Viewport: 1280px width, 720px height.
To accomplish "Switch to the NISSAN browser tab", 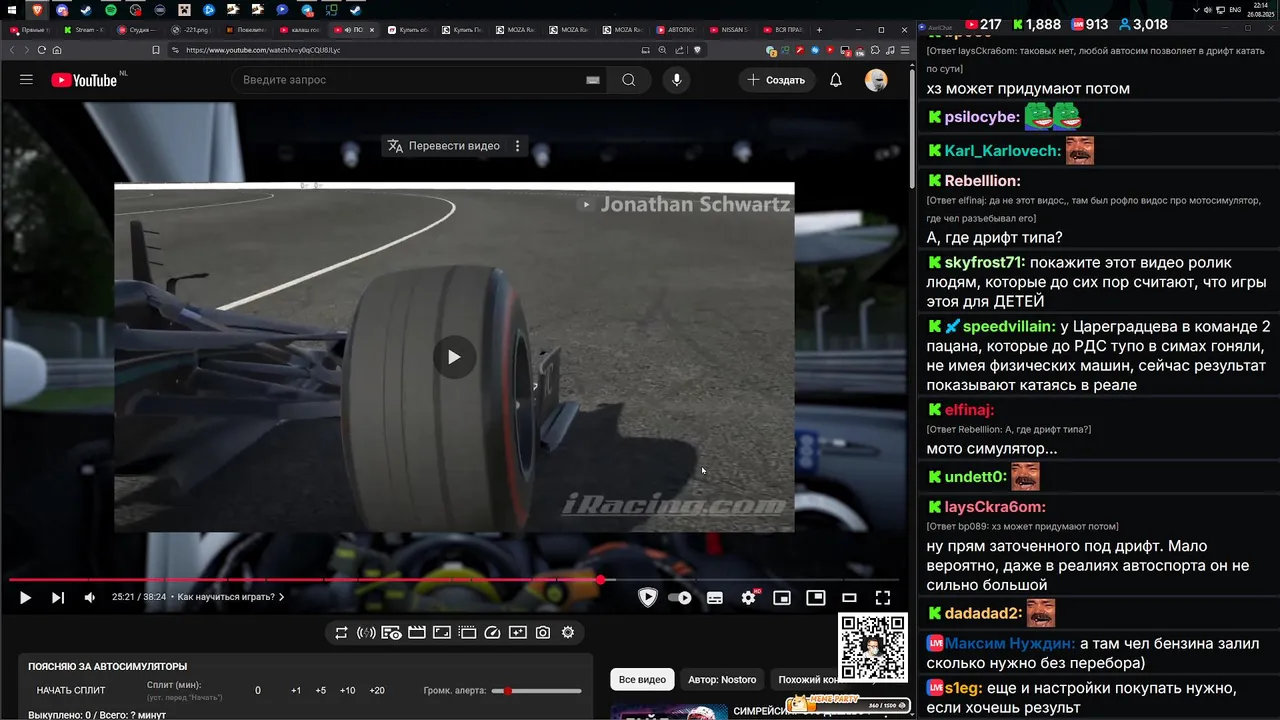I will tap(728, 30).
